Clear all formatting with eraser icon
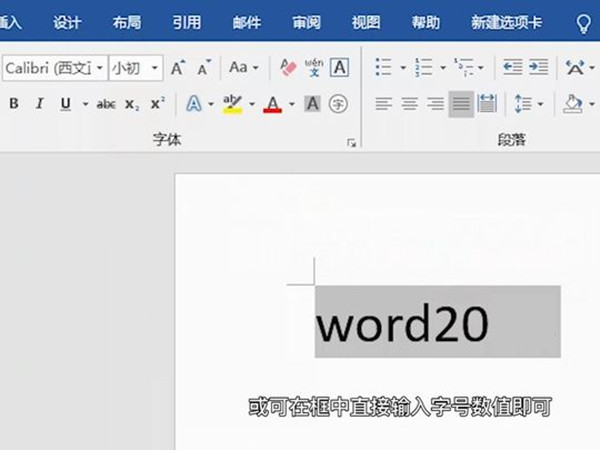 coord(289,68)
